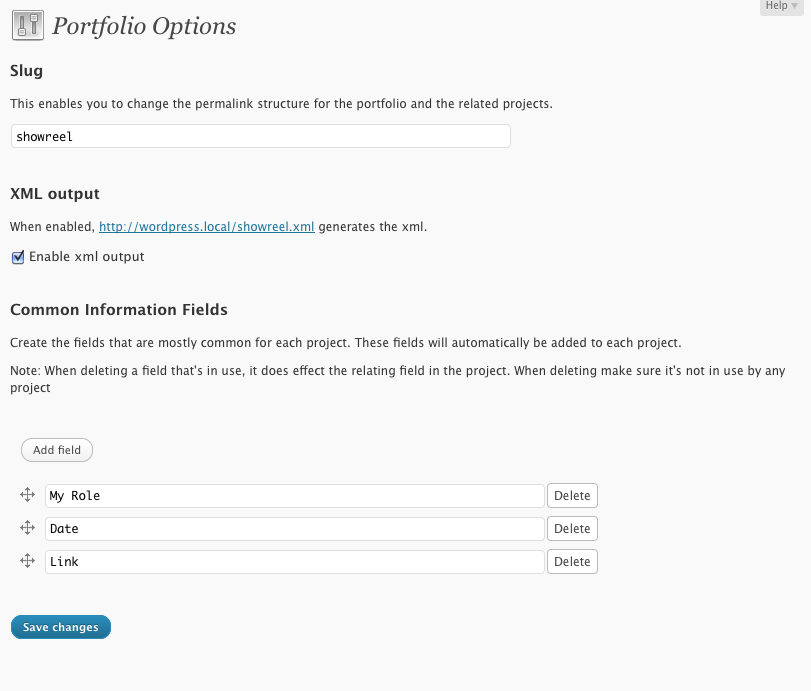Click the move icon next to Date field
Viewport: 811px width, 691px height.
coord(27,528)
